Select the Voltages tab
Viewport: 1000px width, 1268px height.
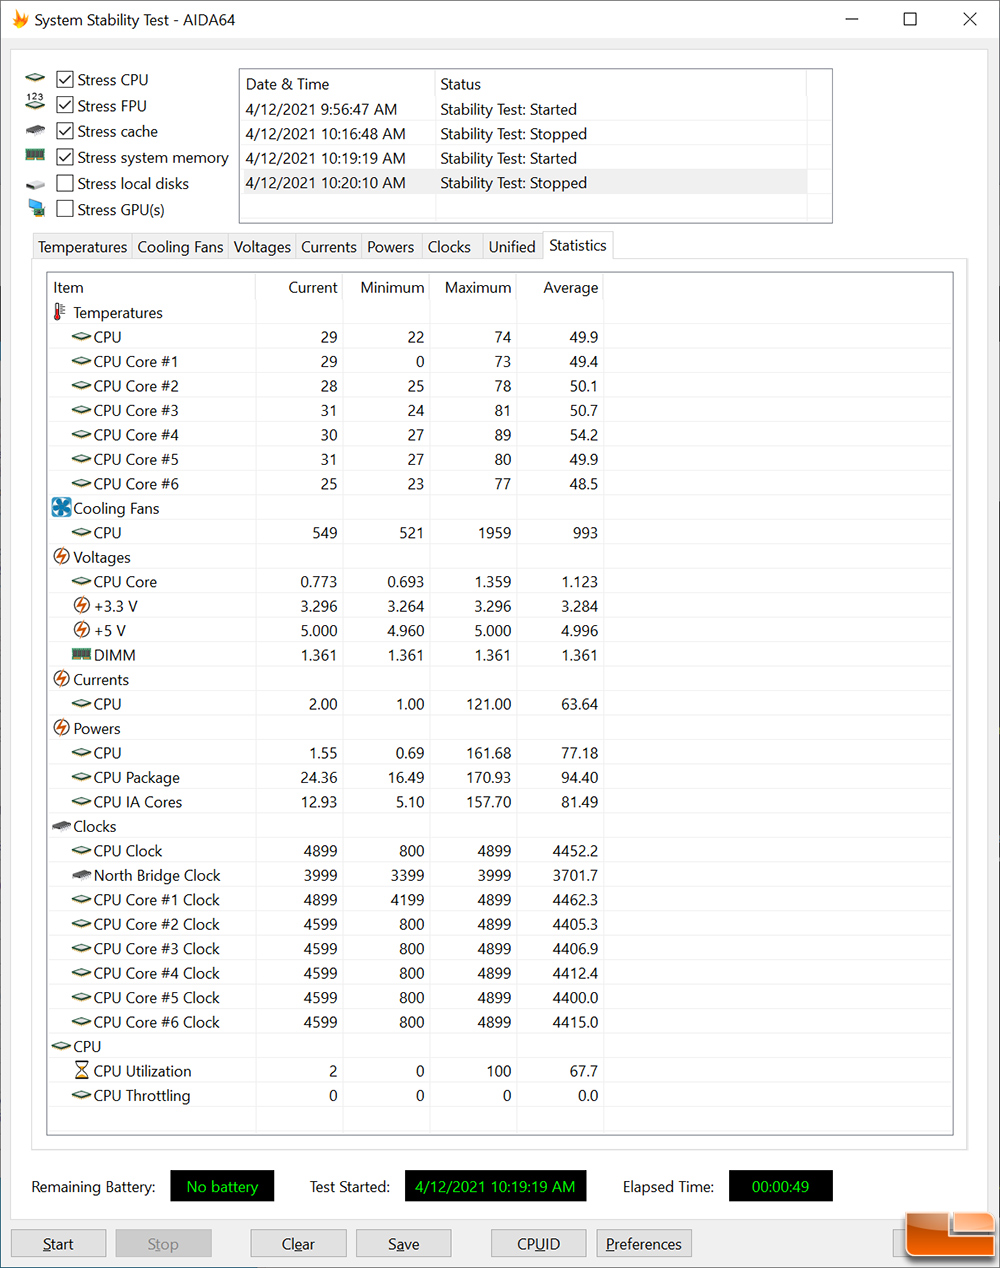pyautogui.click(x=262, y=247)
